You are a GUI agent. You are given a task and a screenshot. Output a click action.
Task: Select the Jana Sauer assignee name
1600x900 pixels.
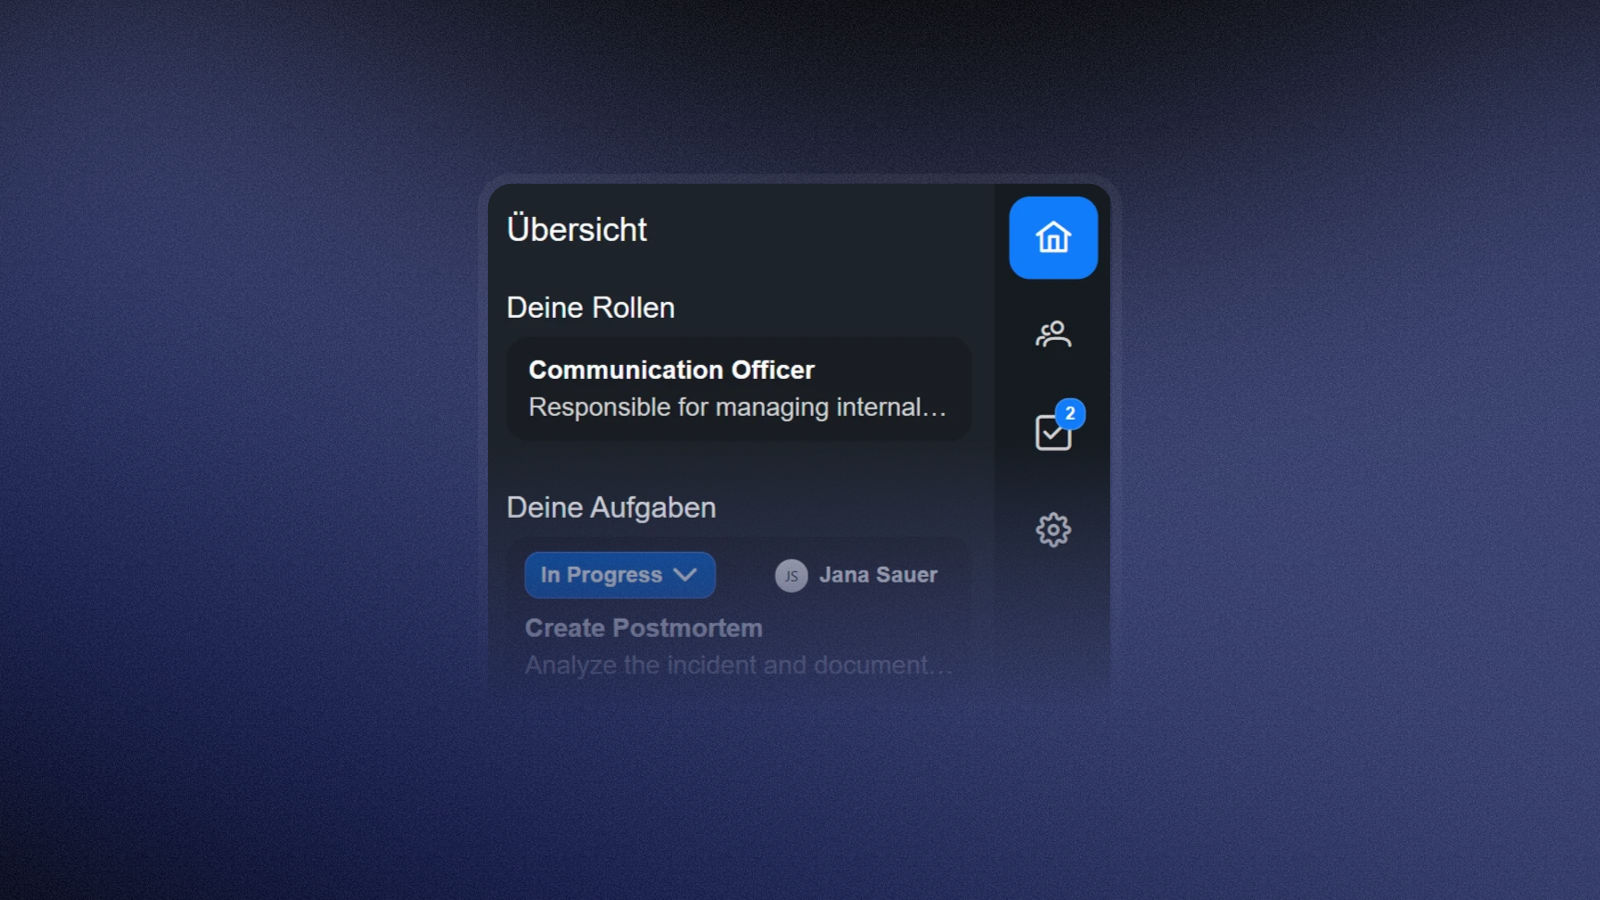[878, 575]
